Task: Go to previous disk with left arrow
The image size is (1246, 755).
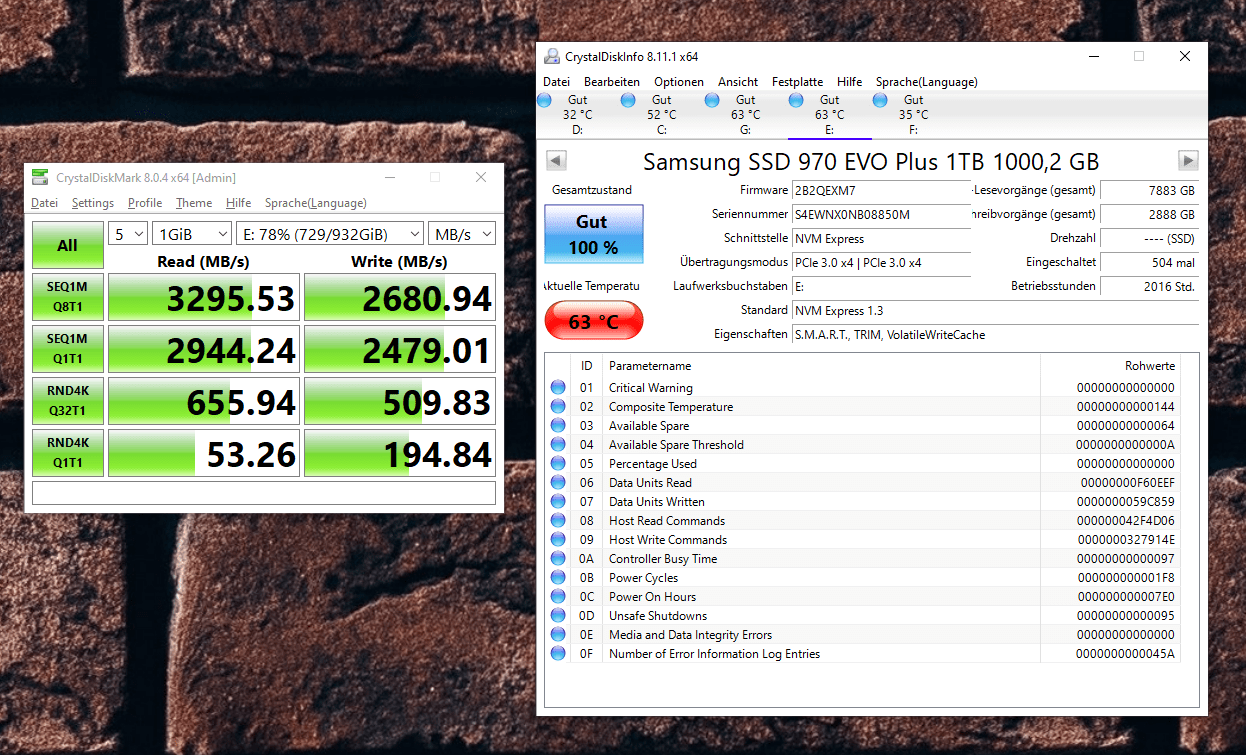Action: [x=557, y=160]
